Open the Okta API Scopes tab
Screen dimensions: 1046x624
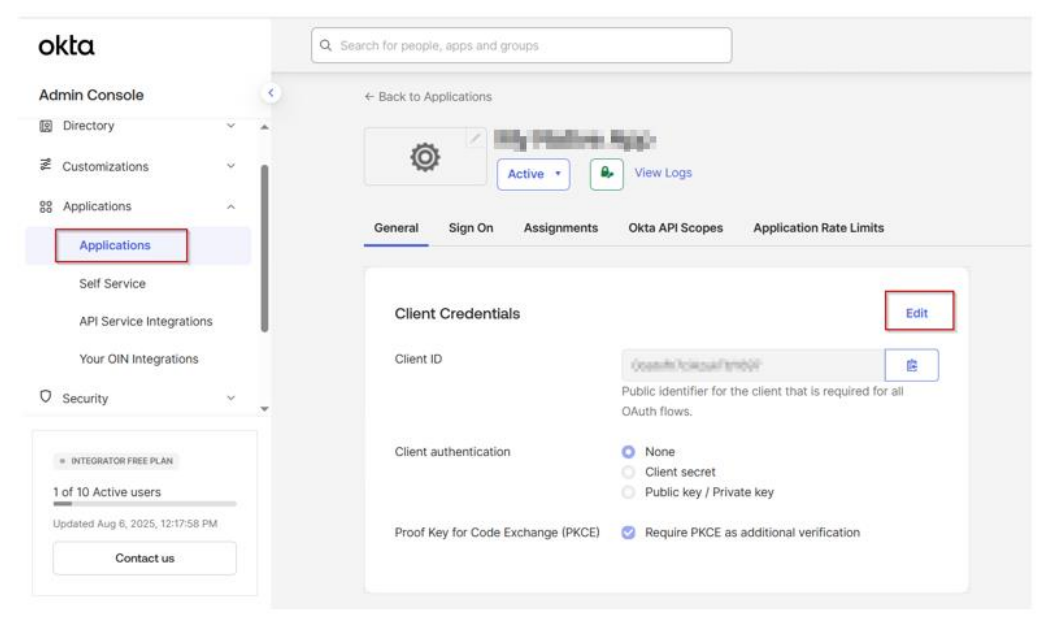675,228
